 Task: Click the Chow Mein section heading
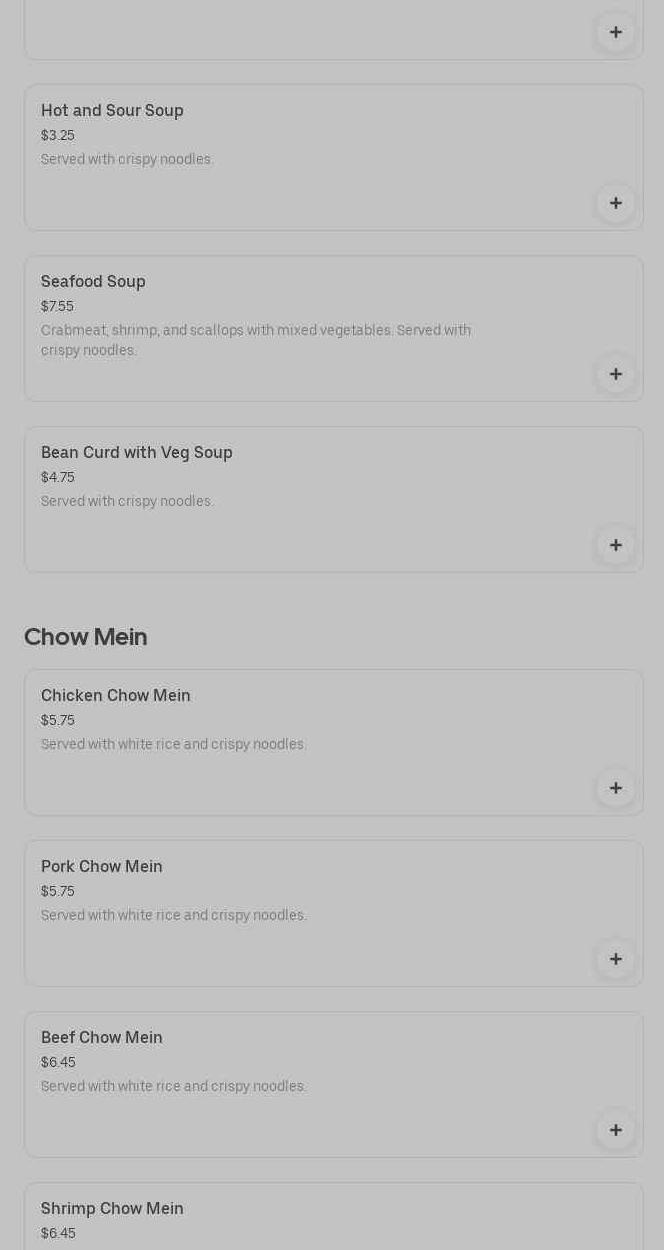[86, 637]
